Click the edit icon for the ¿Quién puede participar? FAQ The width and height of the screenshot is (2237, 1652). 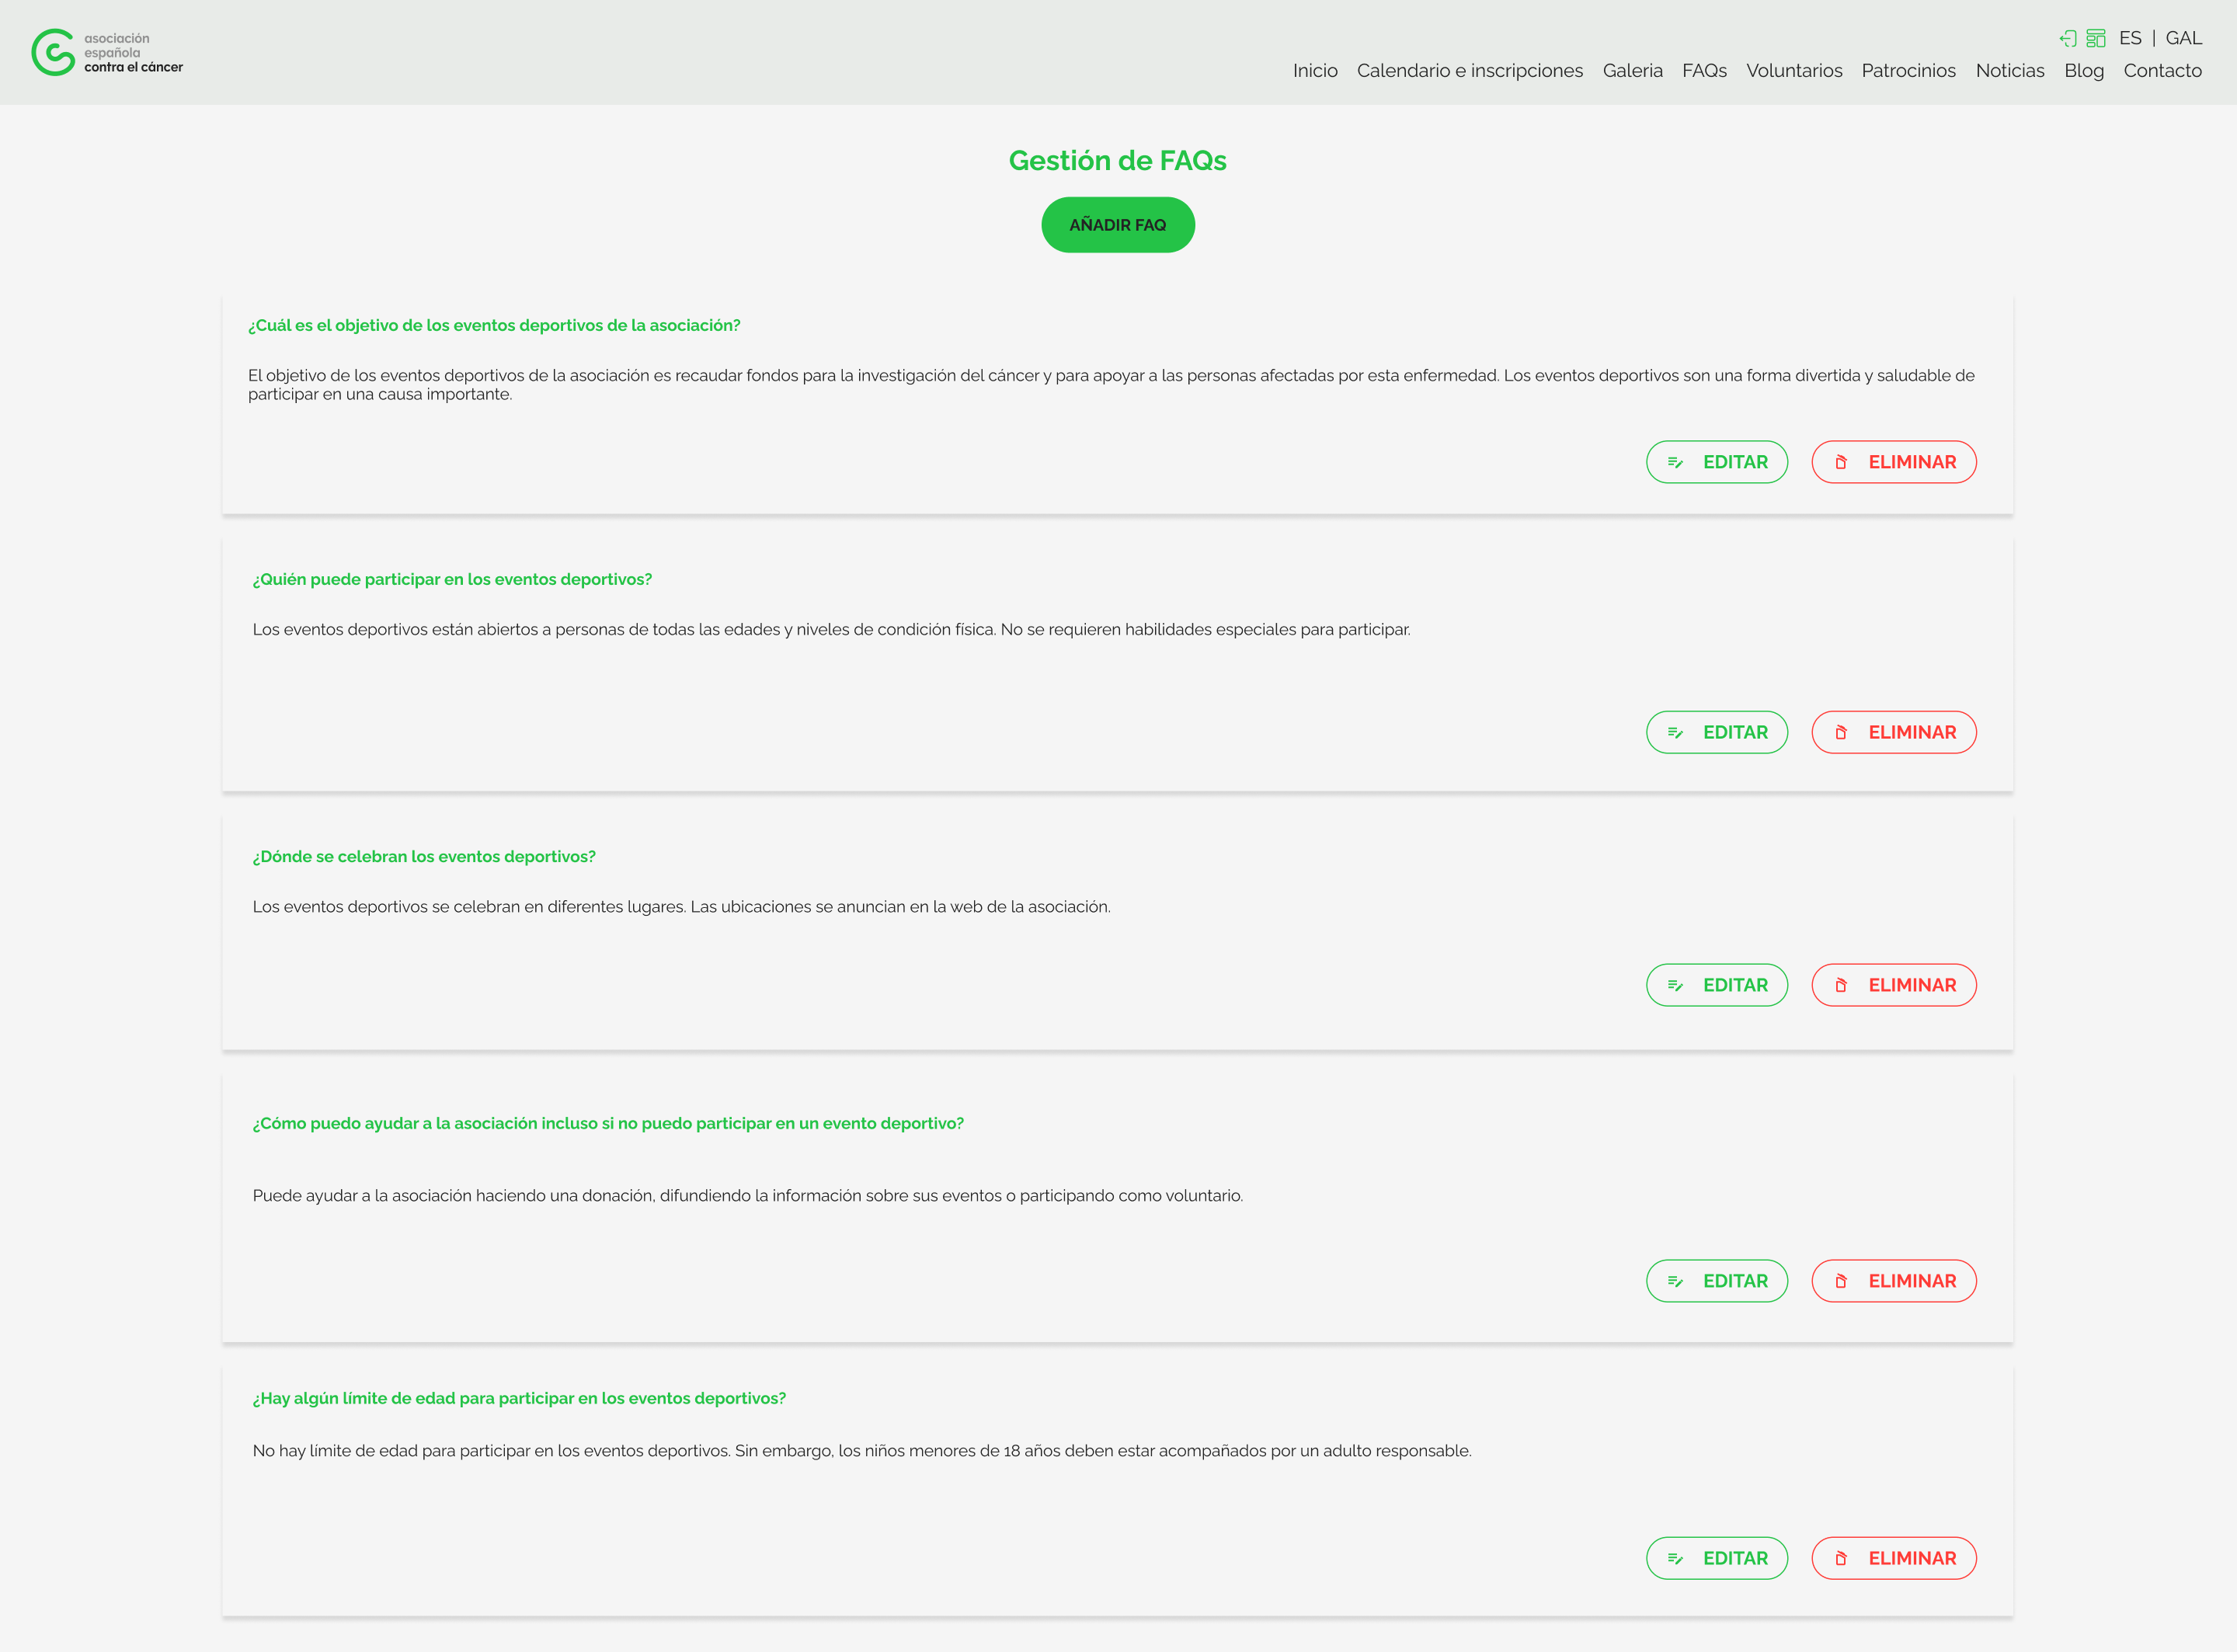(x=1675, y=732)
